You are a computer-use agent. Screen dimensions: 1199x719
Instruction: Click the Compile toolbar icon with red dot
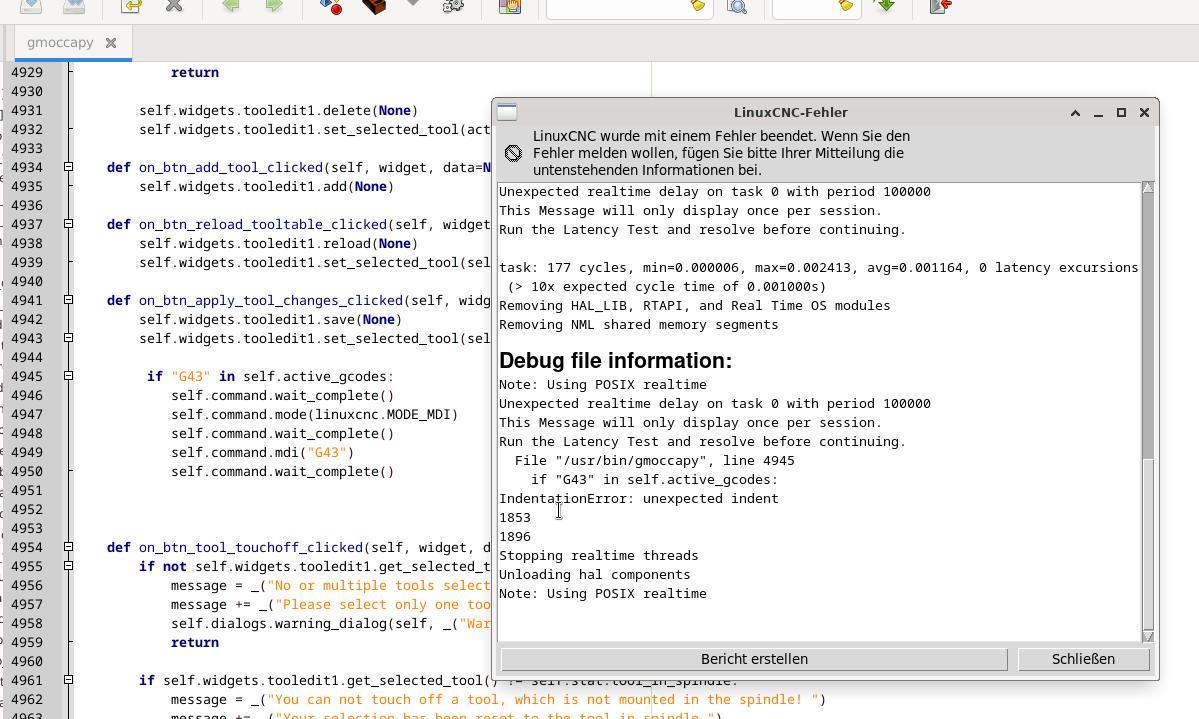[x=331, y=6]
